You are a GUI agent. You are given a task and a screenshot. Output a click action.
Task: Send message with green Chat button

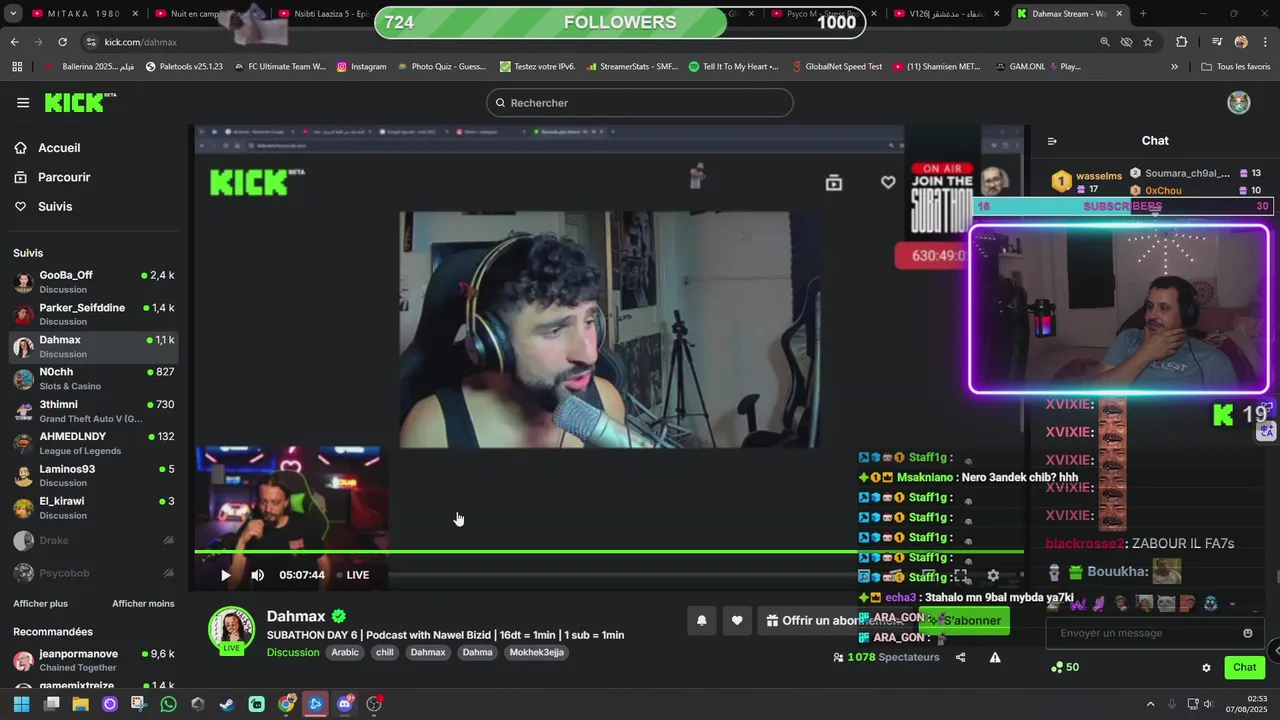point(1245,667)
